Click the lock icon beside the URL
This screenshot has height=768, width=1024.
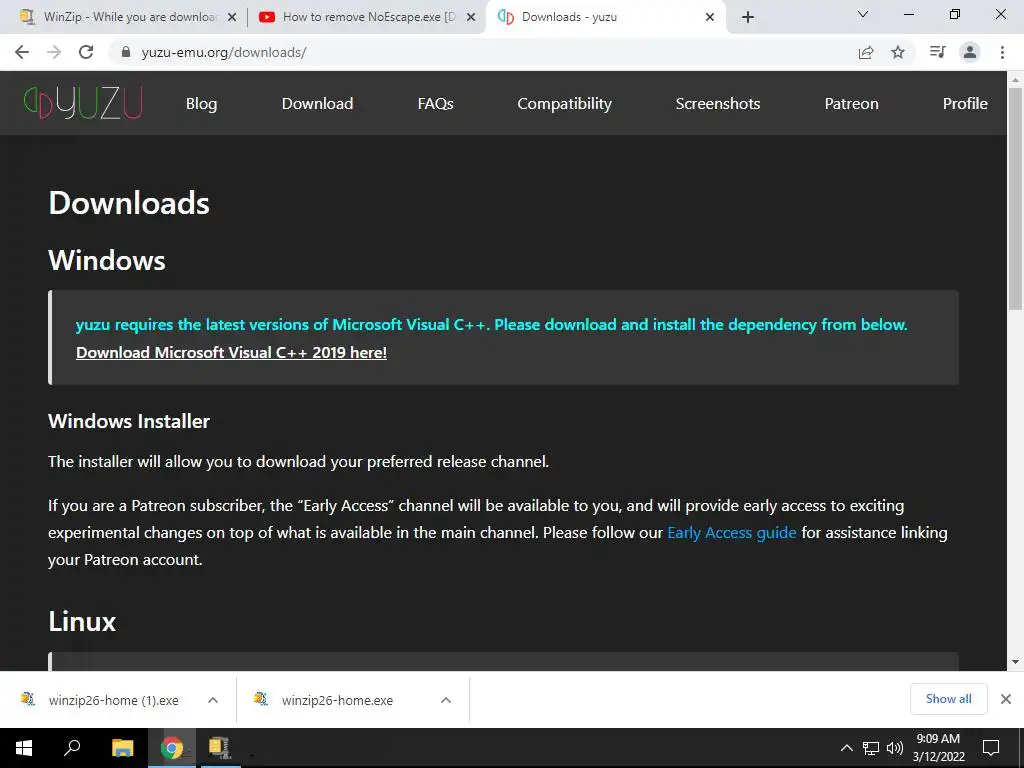click(126, 52)
